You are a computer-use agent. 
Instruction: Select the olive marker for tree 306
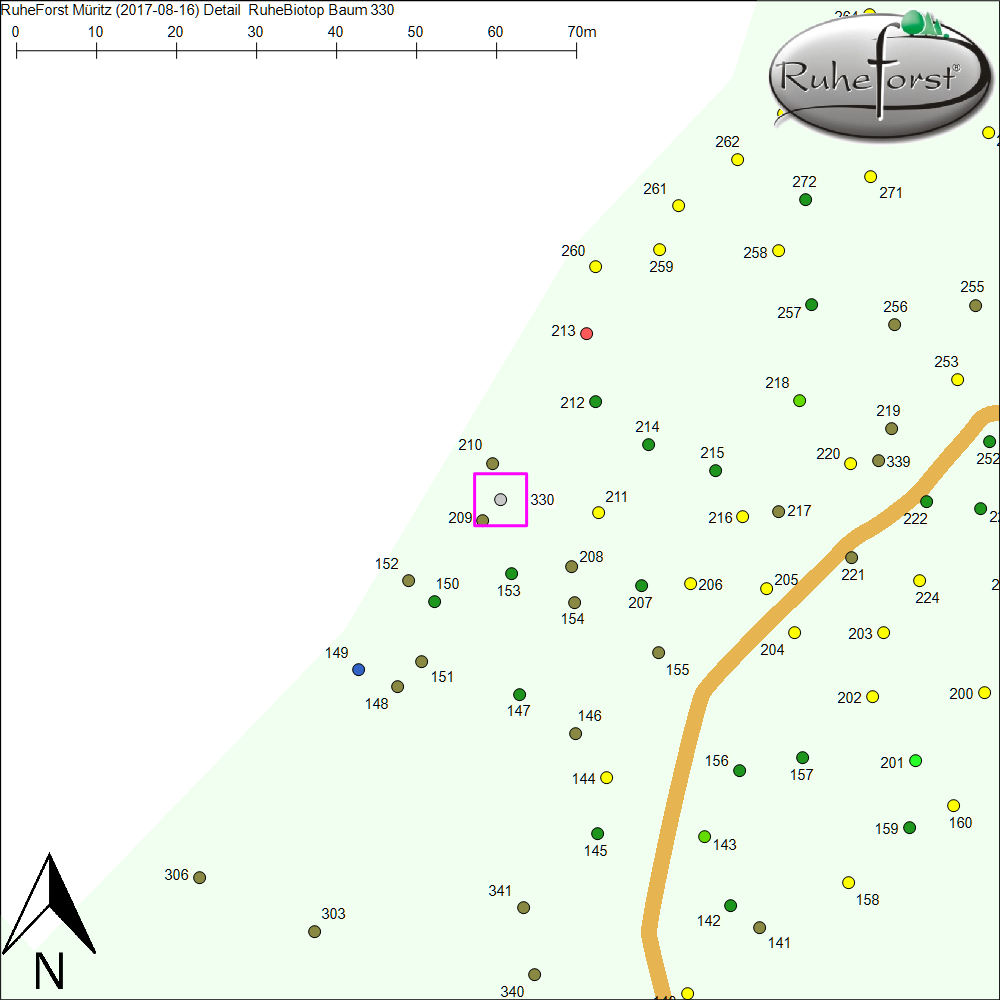pyautogui.click(x=199, y=878)
